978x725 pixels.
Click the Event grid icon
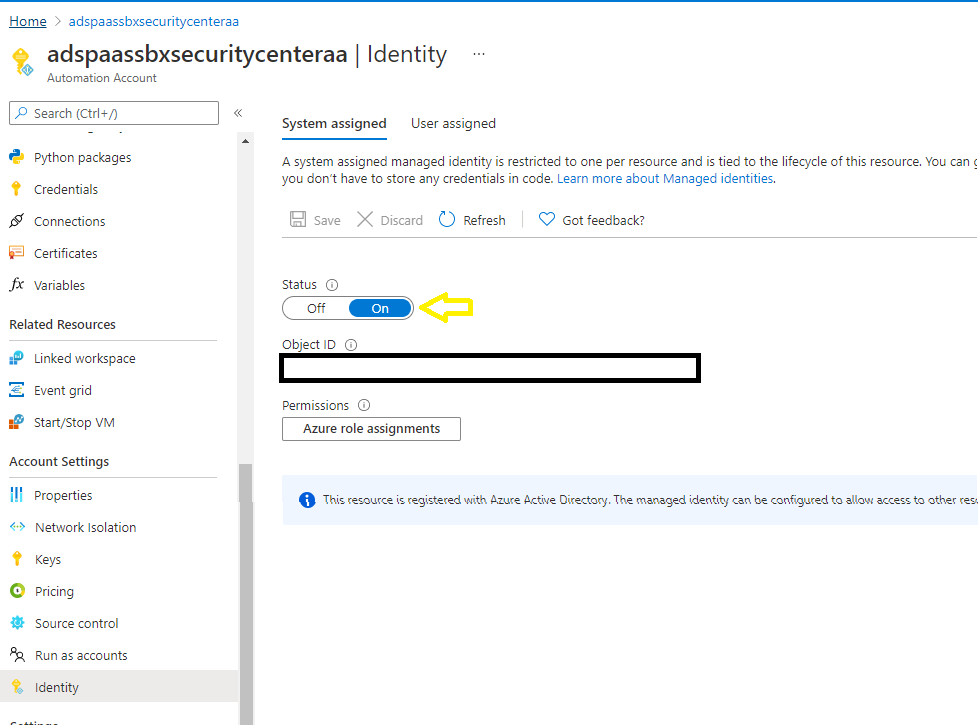[x=17, y=390]
